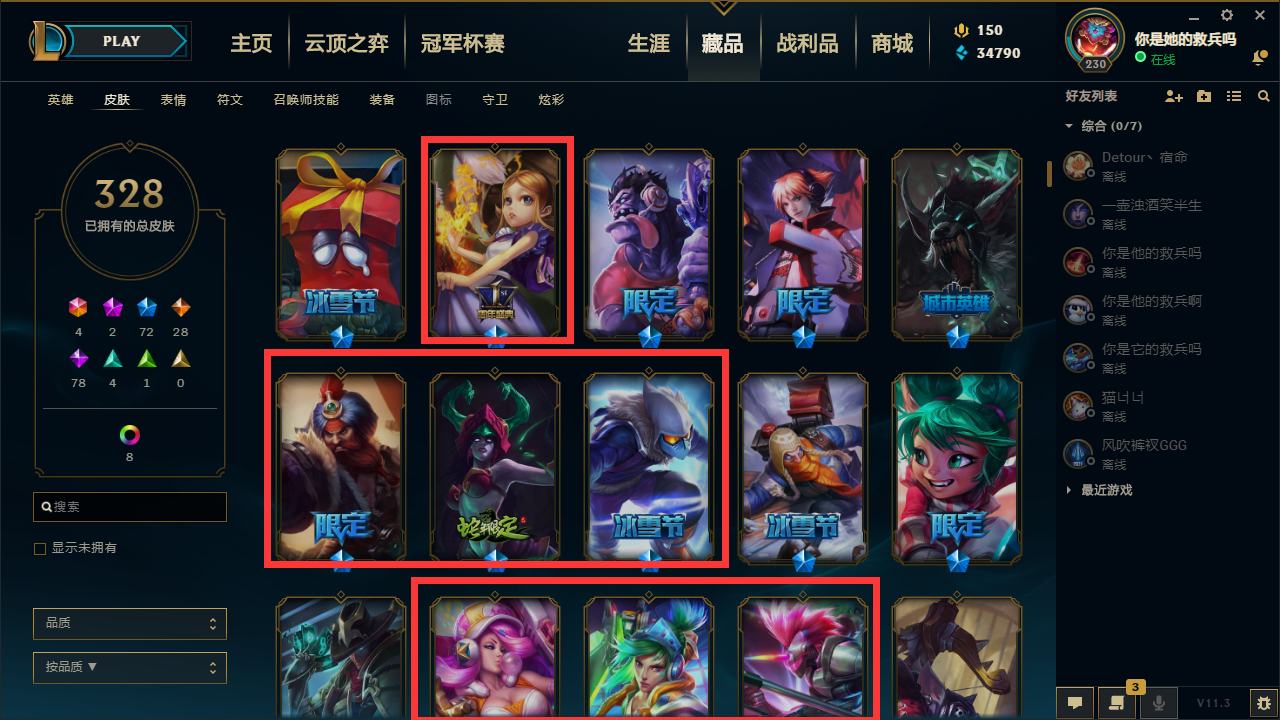
Task: Expand the 最近游戏 section
Action: click(x=1099, y=490)
